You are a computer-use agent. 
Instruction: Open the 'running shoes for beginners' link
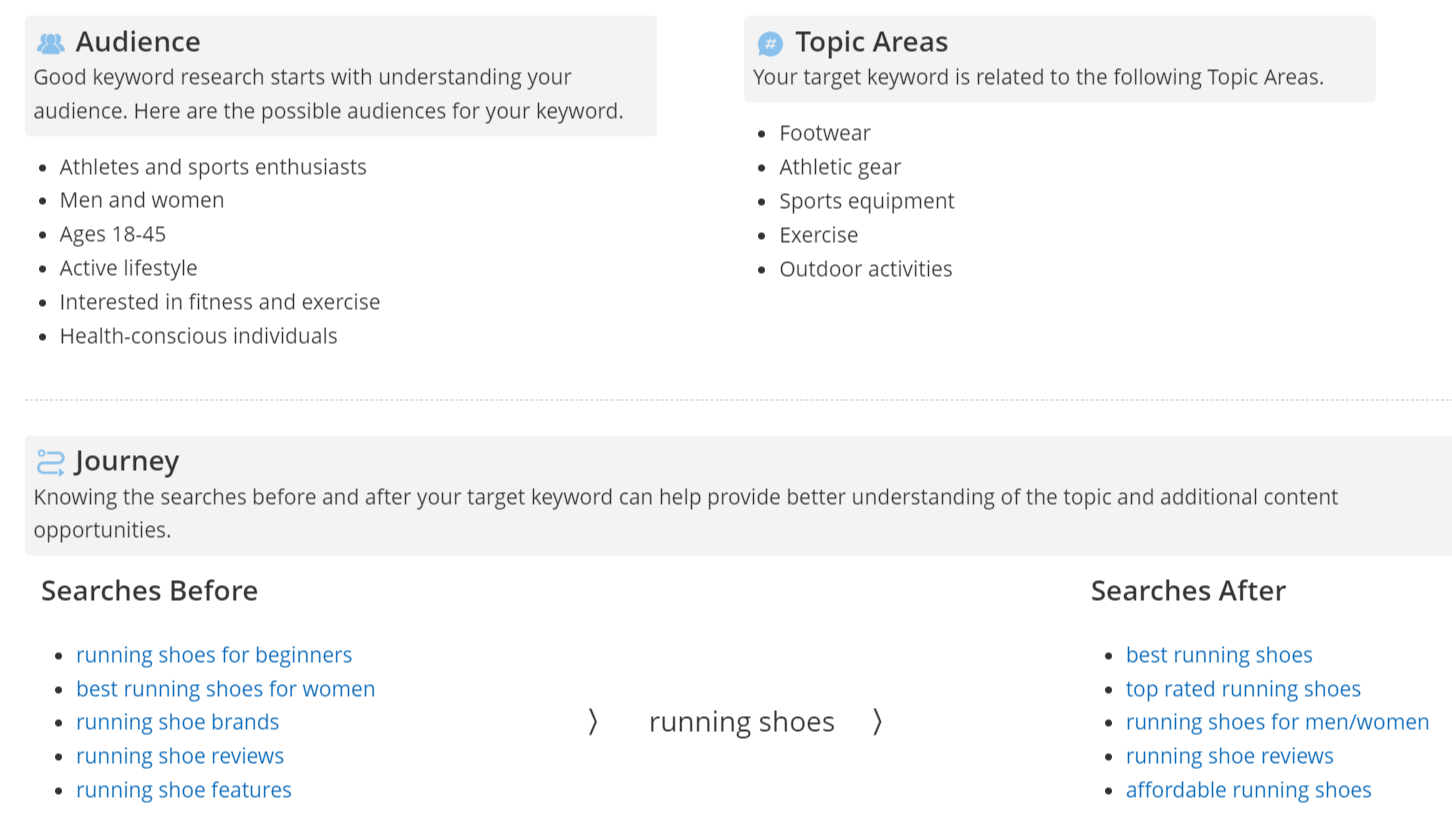click(x=214, y=655)
